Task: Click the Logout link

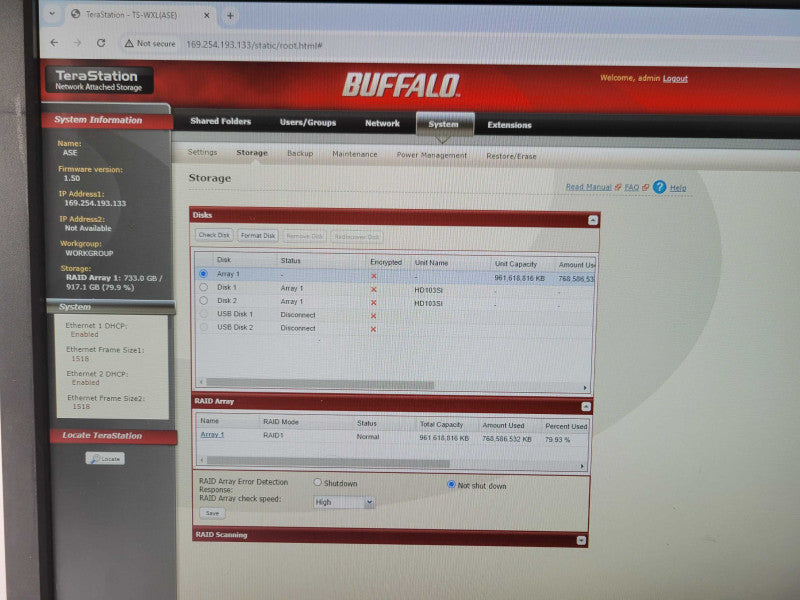Action: point(675,79)
